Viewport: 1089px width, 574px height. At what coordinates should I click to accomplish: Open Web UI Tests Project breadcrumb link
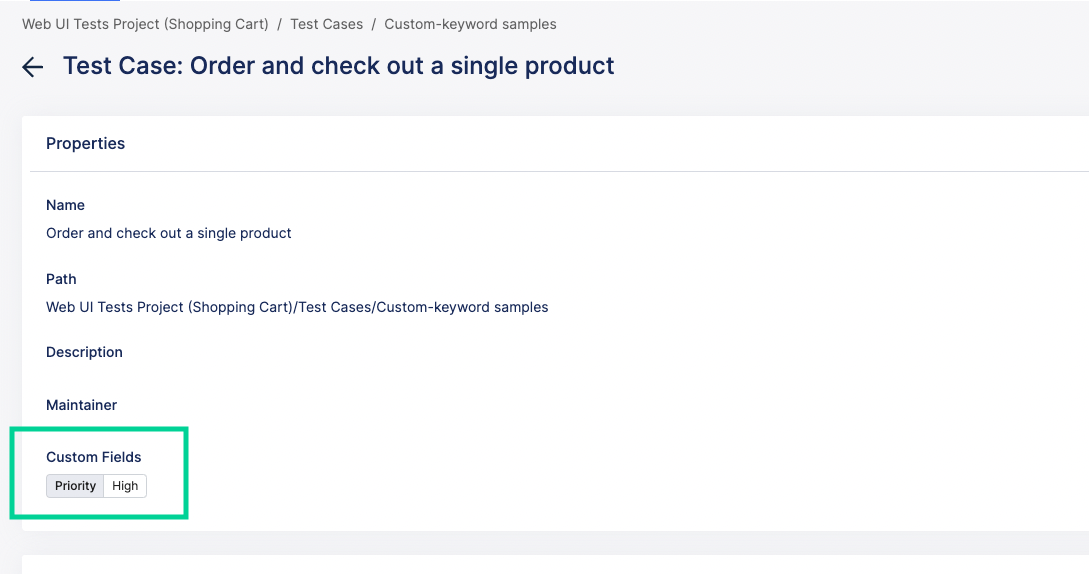coord(145,24)
